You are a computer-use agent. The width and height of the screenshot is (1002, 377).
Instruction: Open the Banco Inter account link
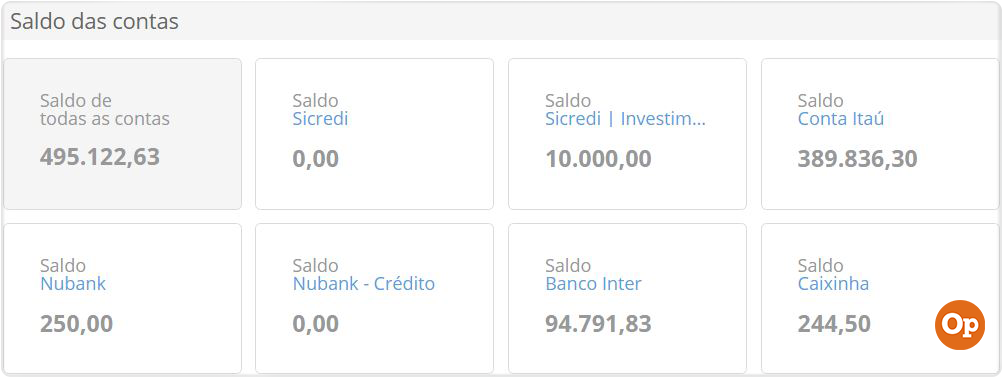coord(593,284)
